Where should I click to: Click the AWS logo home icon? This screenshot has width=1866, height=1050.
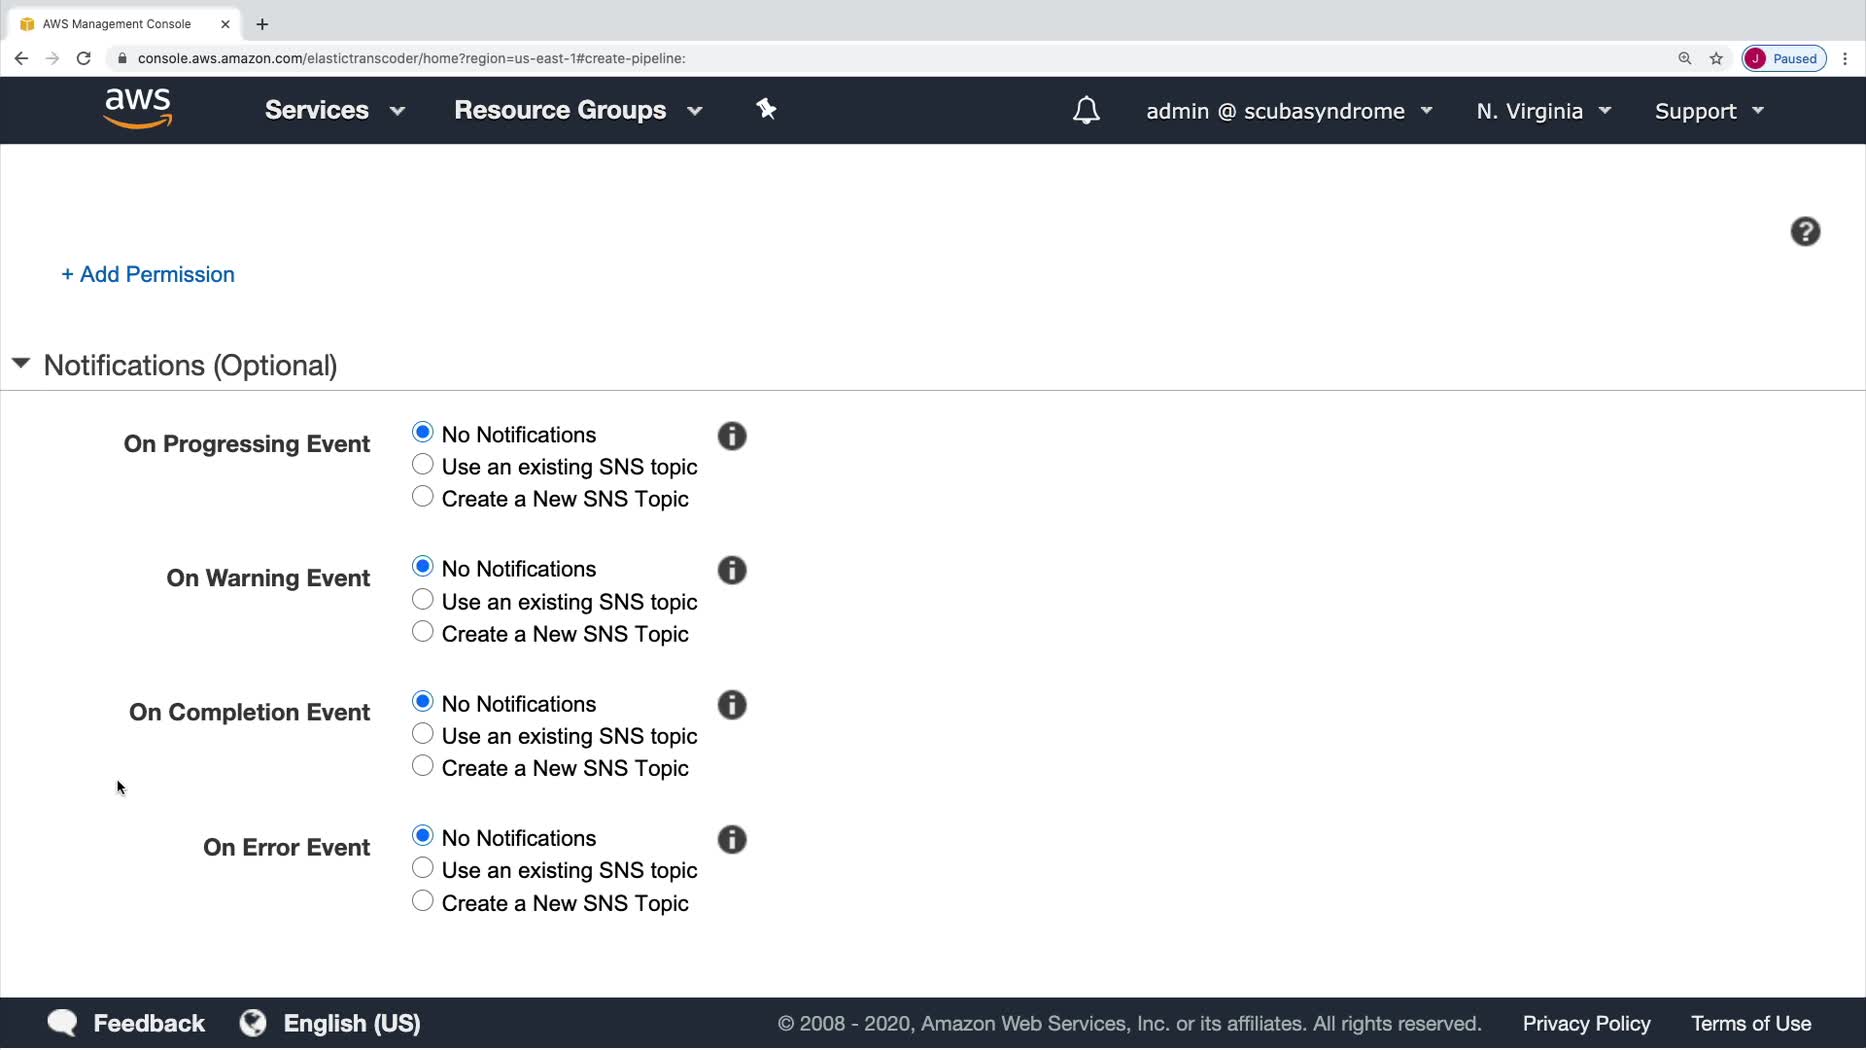(138, 109)
